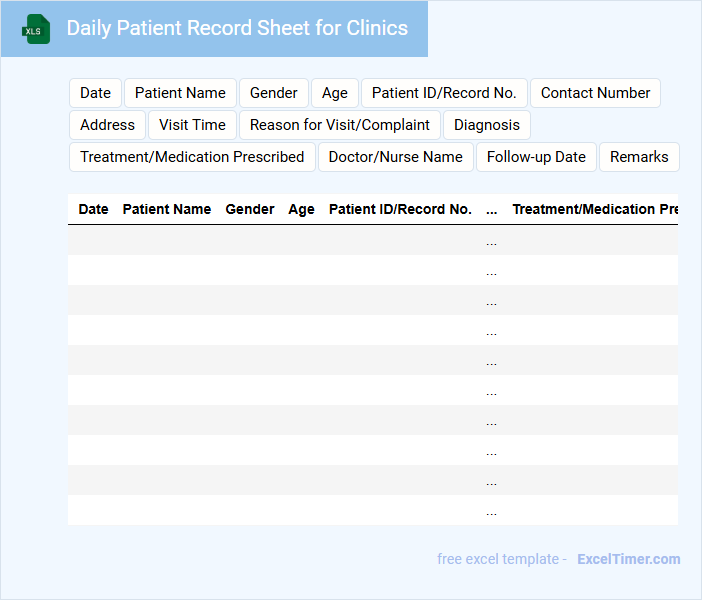Select Treatment/Medication Prescribed tag

click(x=192, y=157)
